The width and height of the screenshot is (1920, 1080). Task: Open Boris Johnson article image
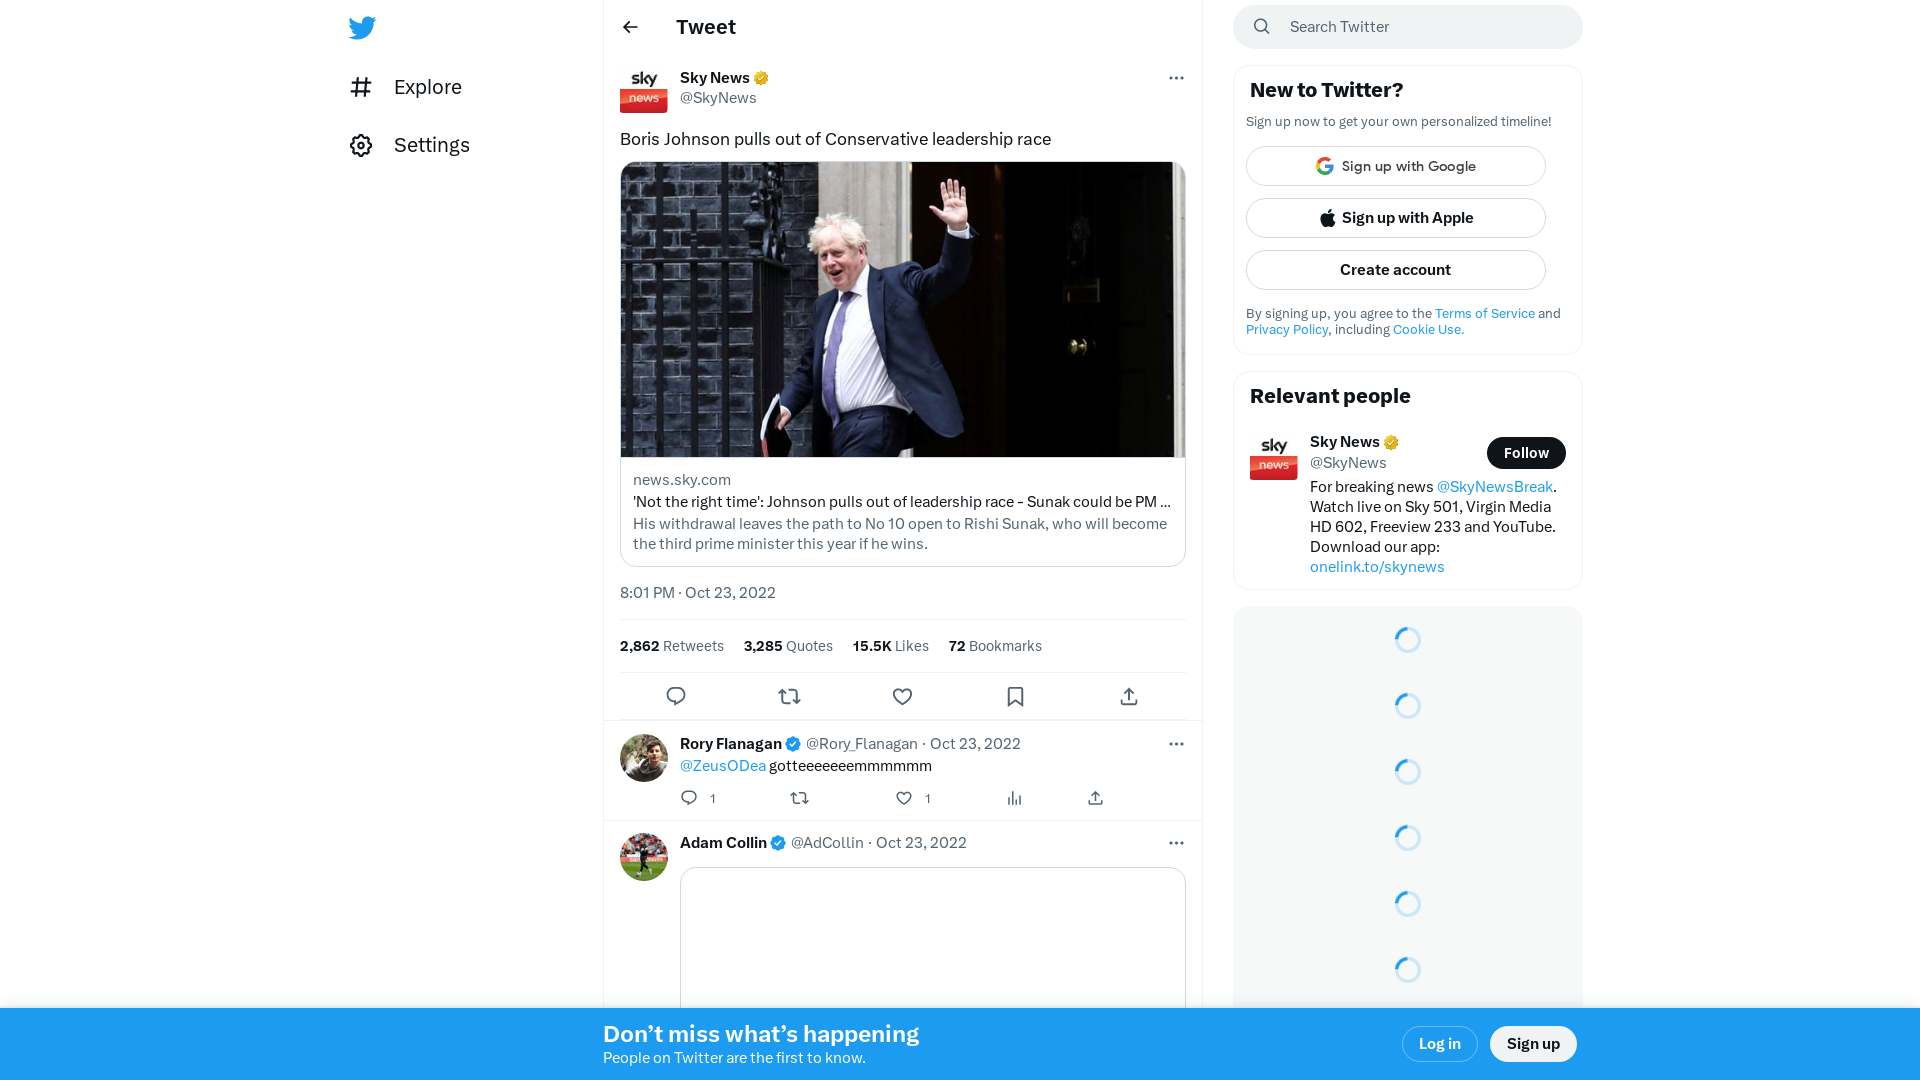click(x=902, y=310)
